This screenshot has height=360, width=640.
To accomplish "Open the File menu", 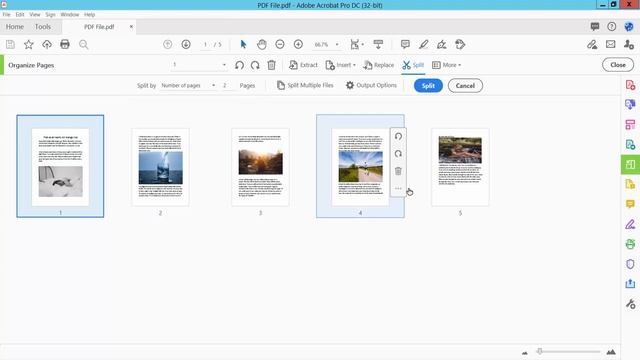I will (7, 14).
